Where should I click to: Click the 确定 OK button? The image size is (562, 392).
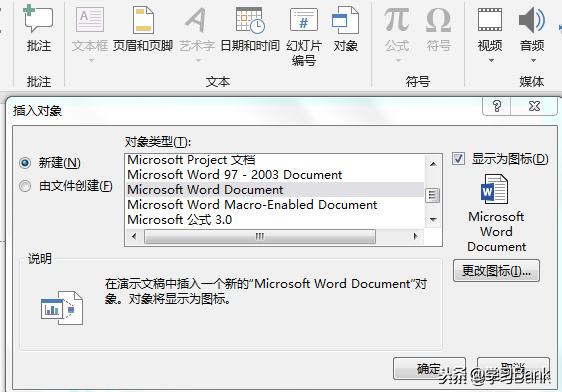click(x=429, y=368)
